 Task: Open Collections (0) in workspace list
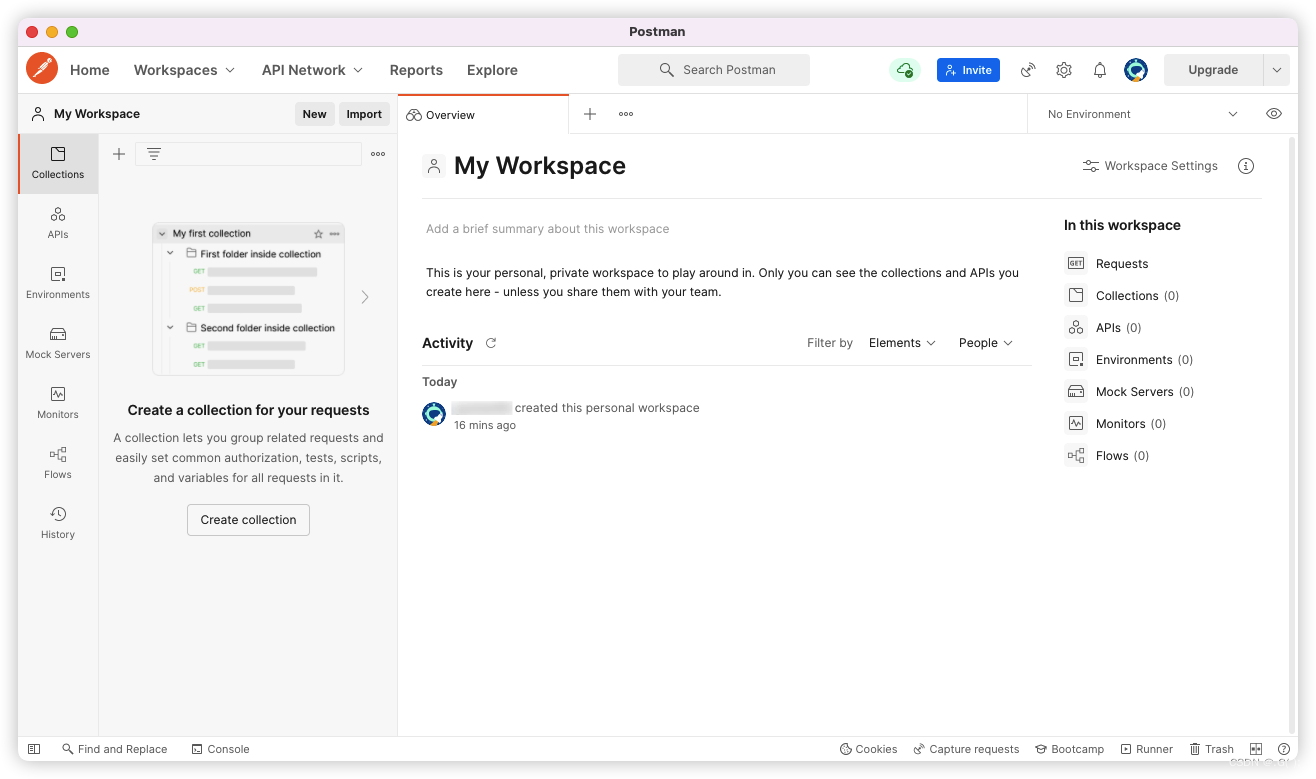coord(1123,296)
